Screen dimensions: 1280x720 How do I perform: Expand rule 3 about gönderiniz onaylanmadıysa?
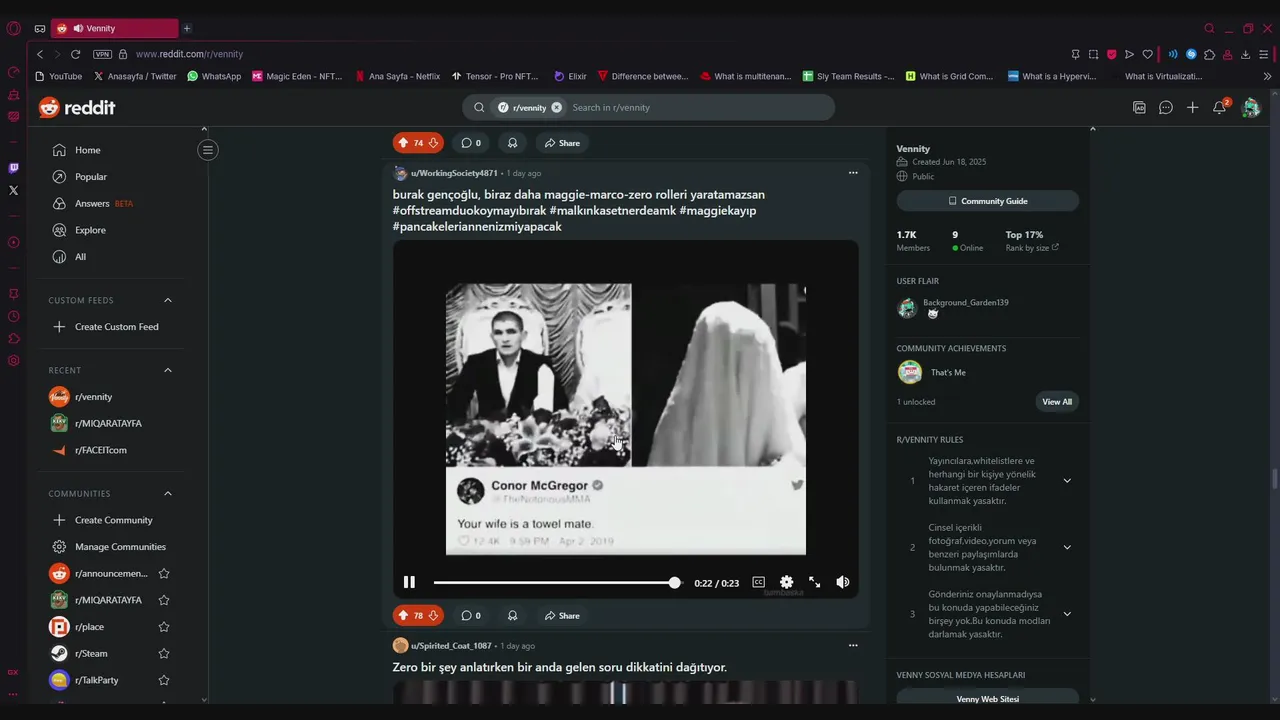pos(1067,614)
